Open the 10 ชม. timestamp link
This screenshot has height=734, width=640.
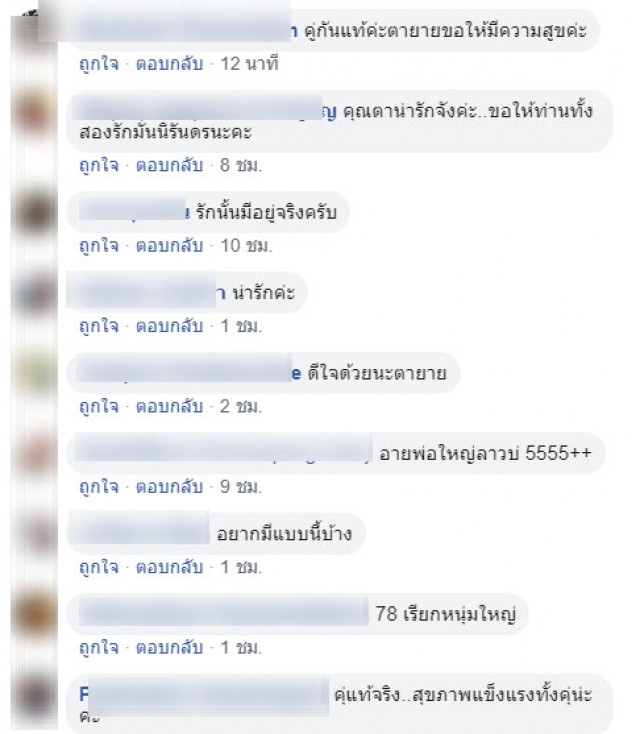(246, 246)
